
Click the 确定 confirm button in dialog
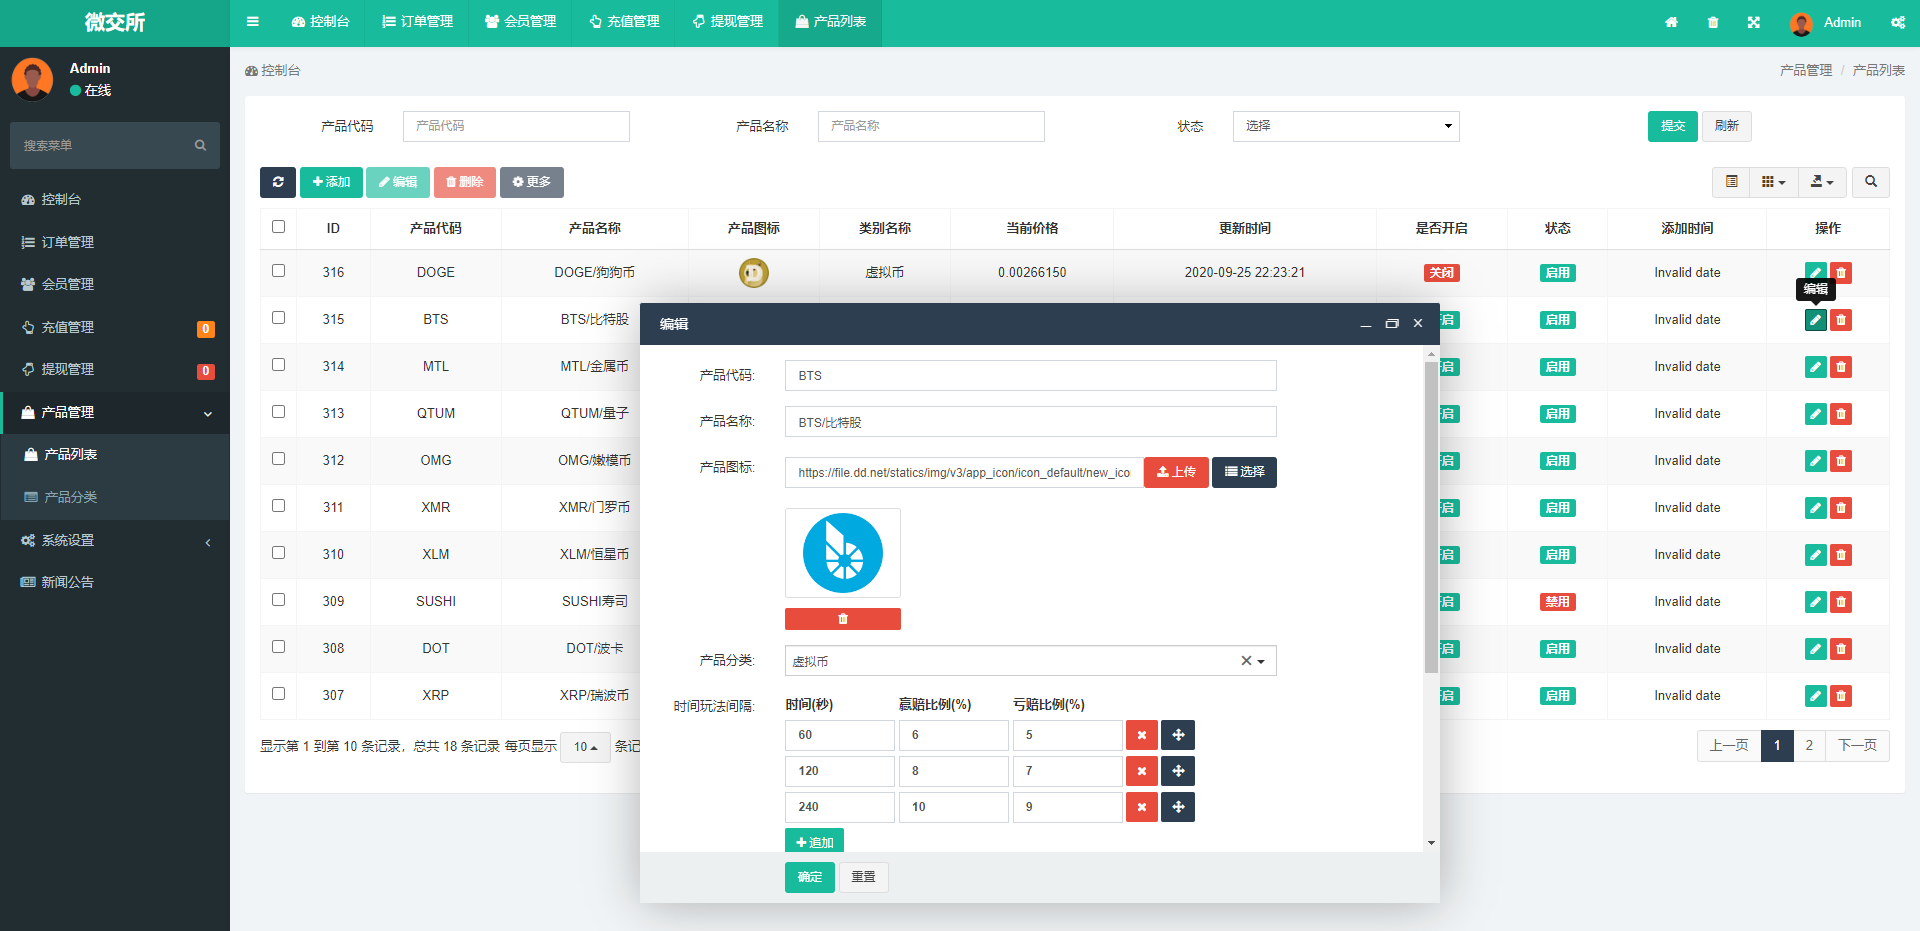coord(809,877)
